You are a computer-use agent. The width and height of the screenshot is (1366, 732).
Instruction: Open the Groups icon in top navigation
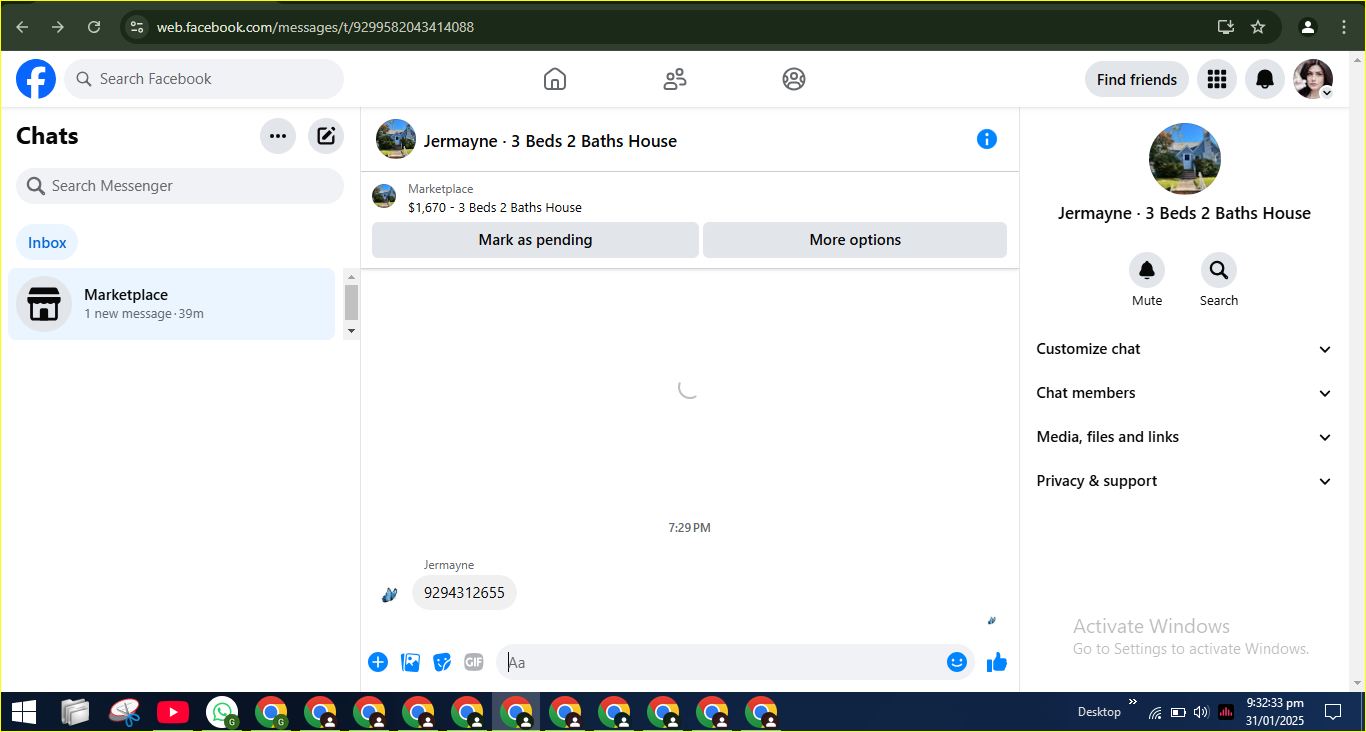tap(794, 79)
